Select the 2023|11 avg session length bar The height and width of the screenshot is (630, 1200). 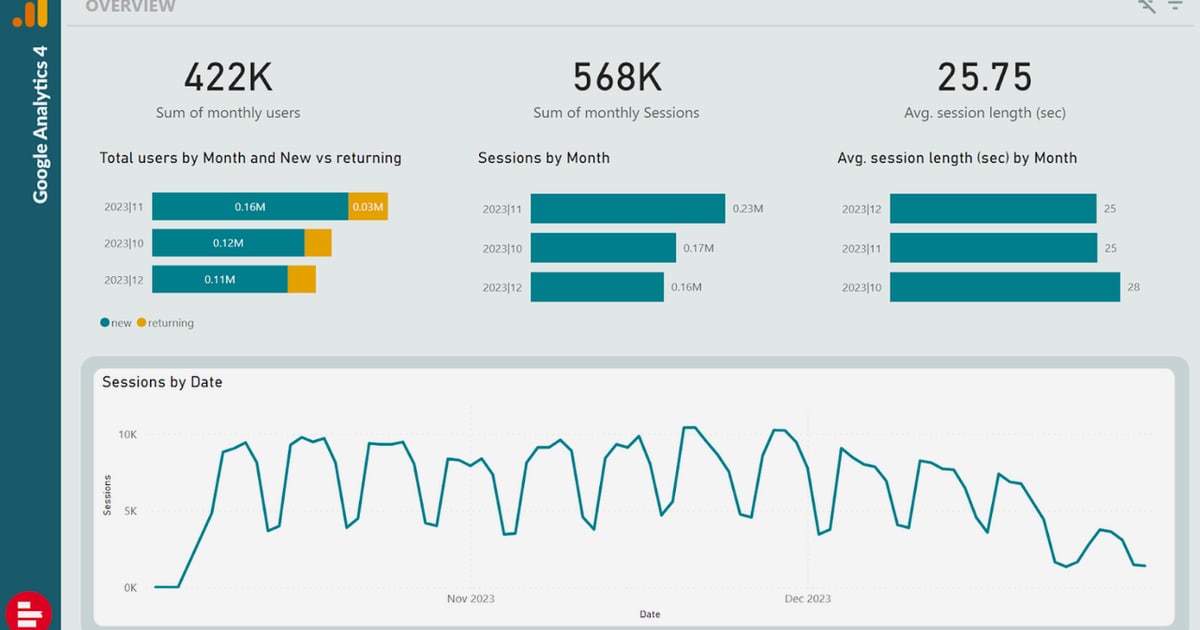pos(993,248)
